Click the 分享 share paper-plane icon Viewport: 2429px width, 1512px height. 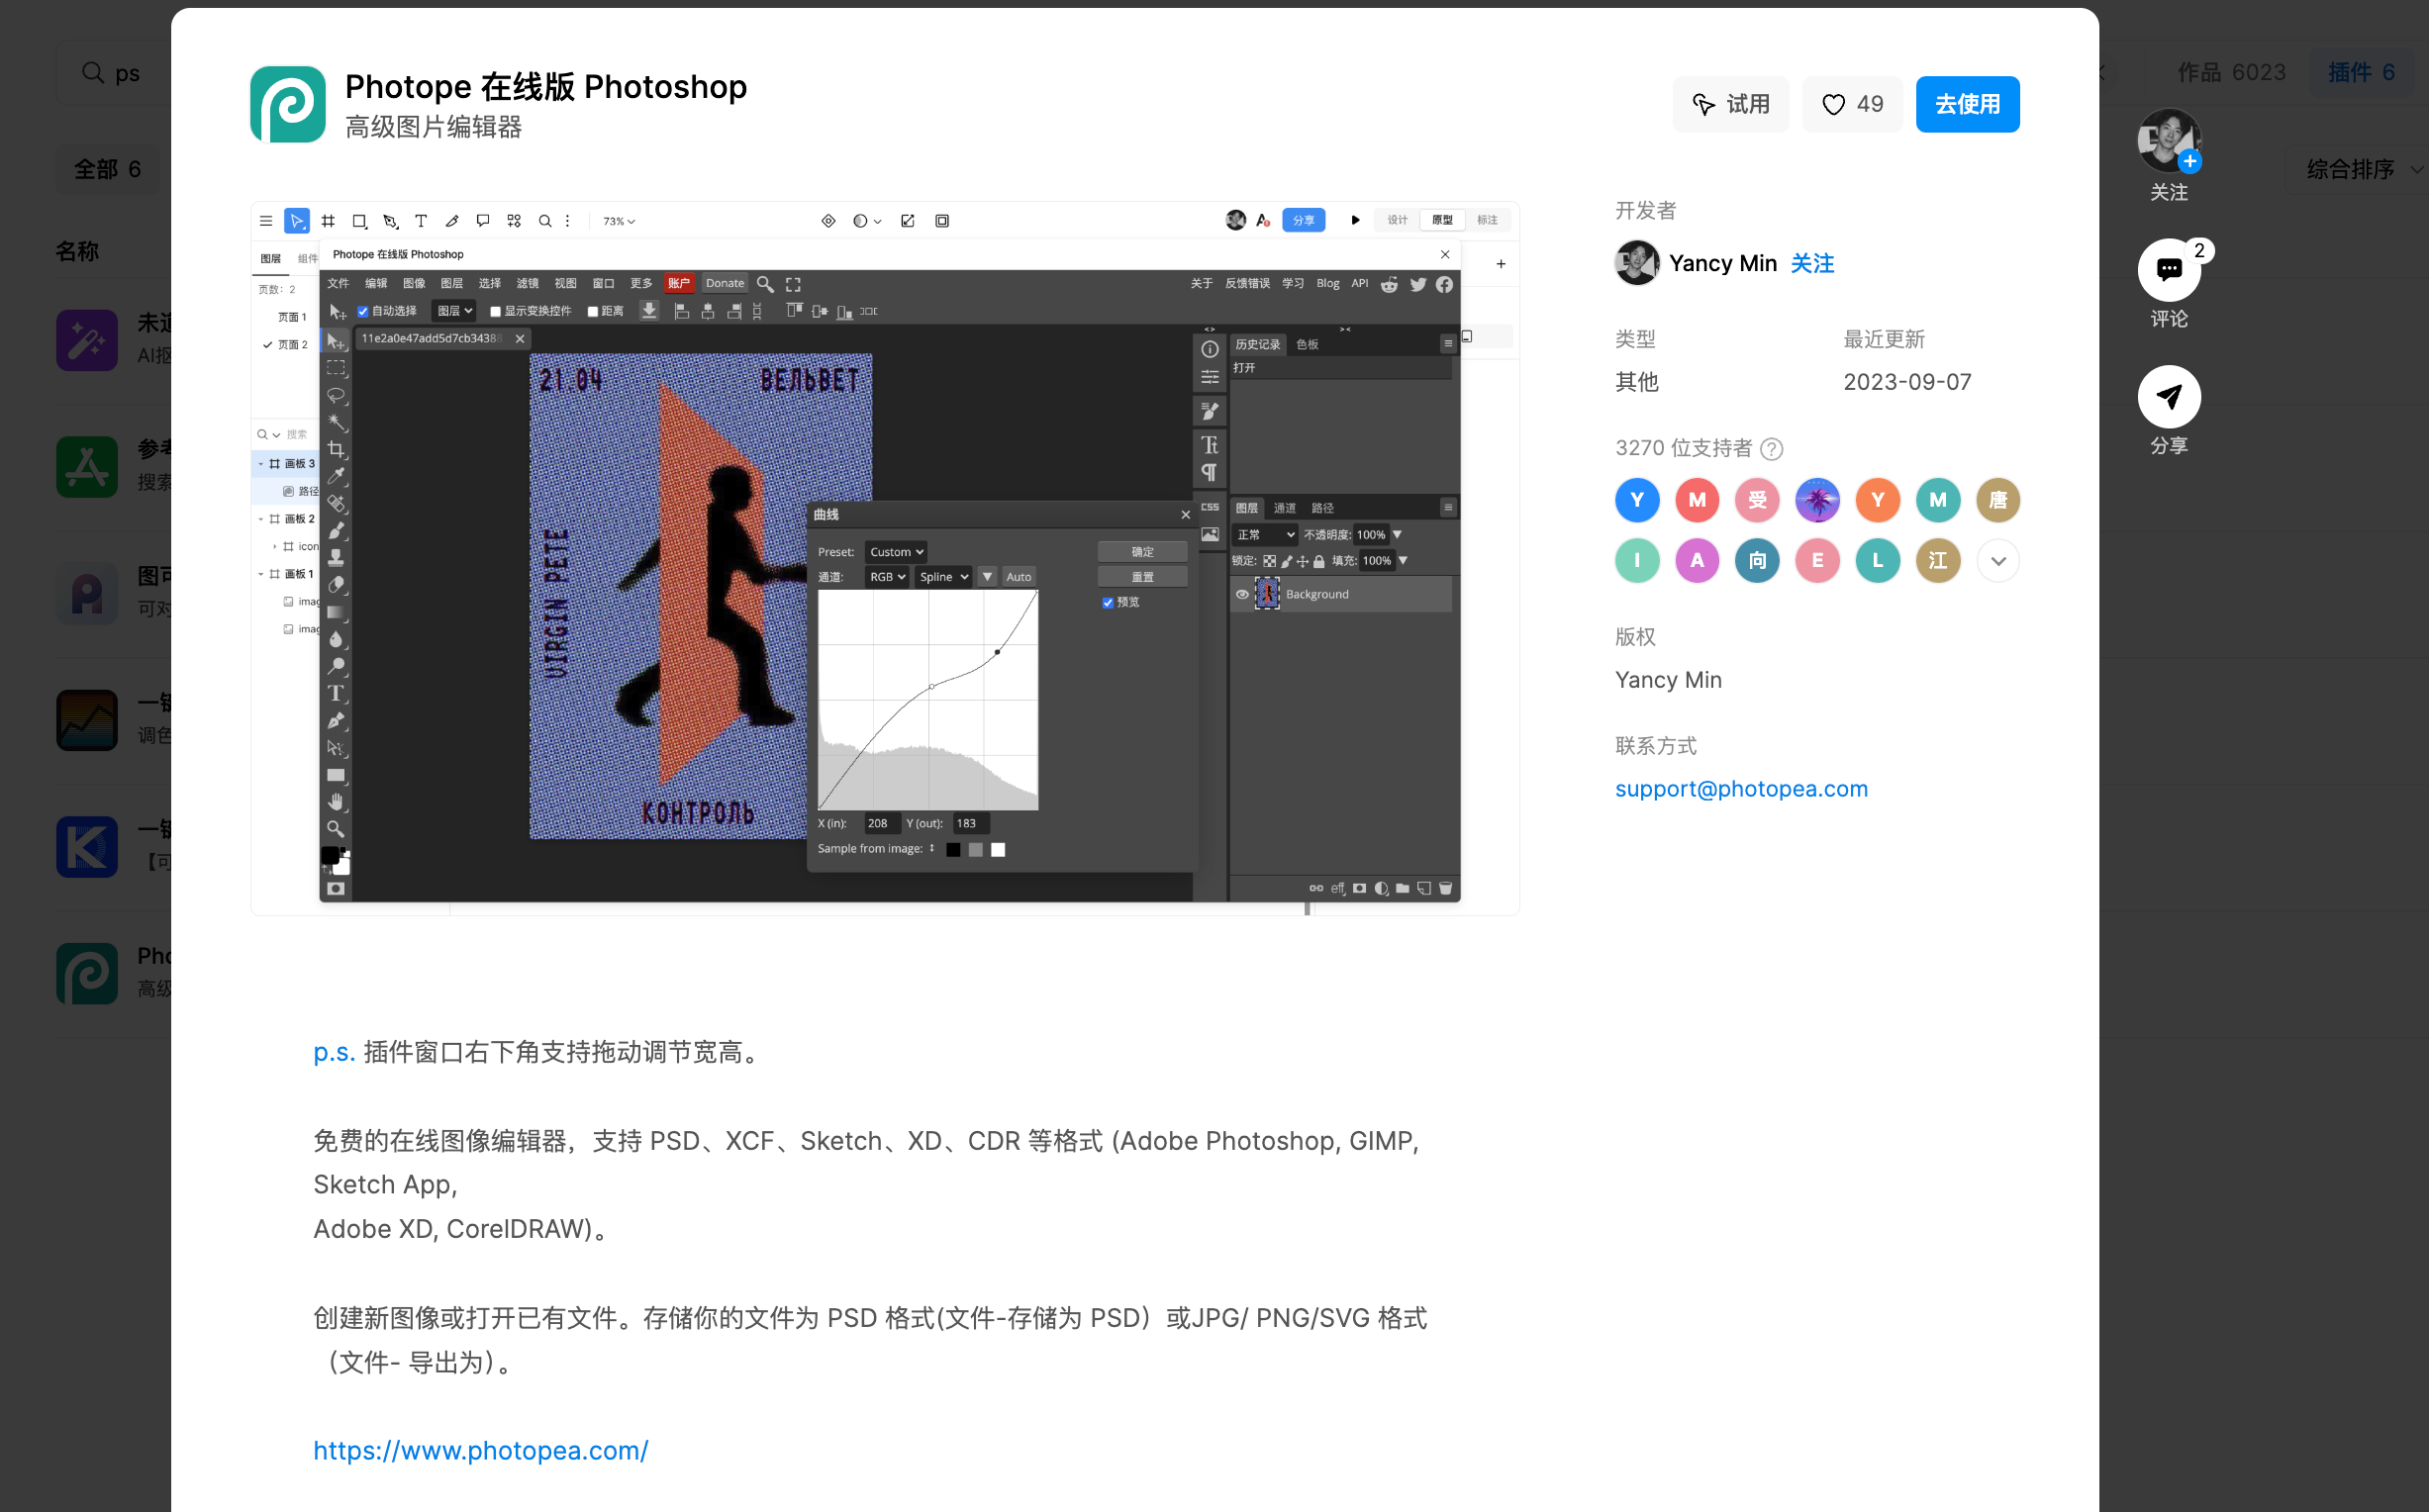click(2169, 396)
